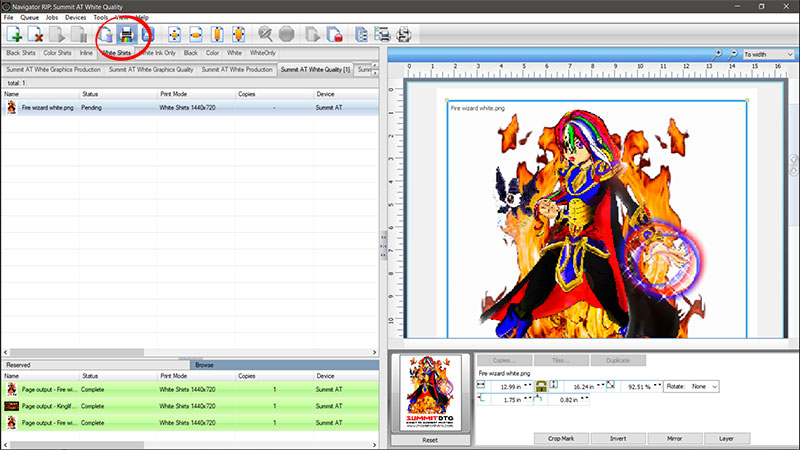Image resolution: width=800 pixels, height=450 pixels.
Task: Switch to the Reserved tab
Action: (x=95, y=365)
